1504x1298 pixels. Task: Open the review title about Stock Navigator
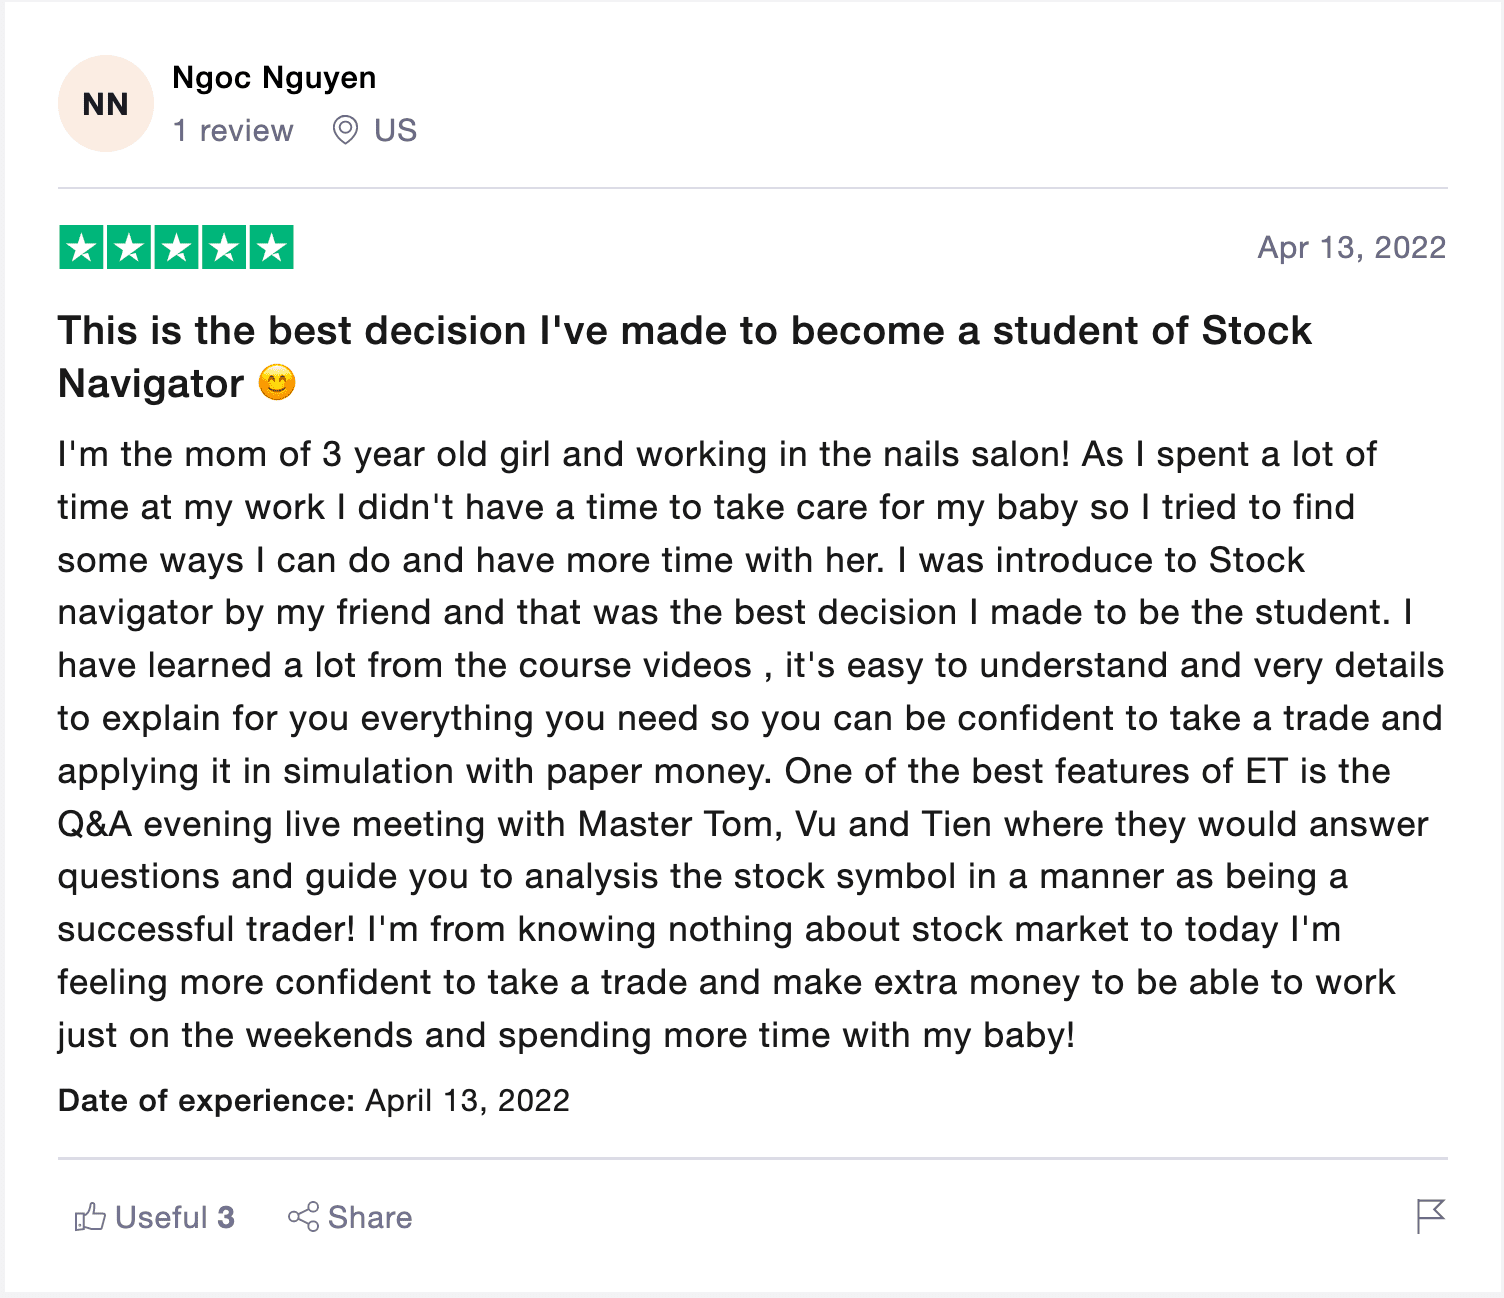(x=685, y=357)
